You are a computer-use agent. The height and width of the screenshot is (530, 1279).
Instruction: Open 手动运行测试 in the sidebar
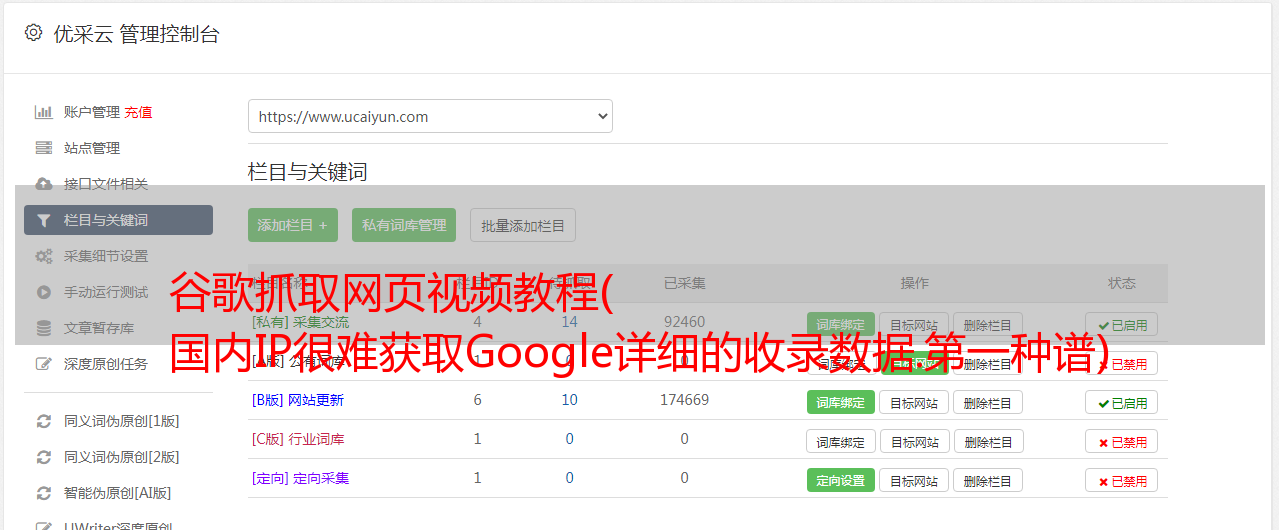click(x=106, y=292)
